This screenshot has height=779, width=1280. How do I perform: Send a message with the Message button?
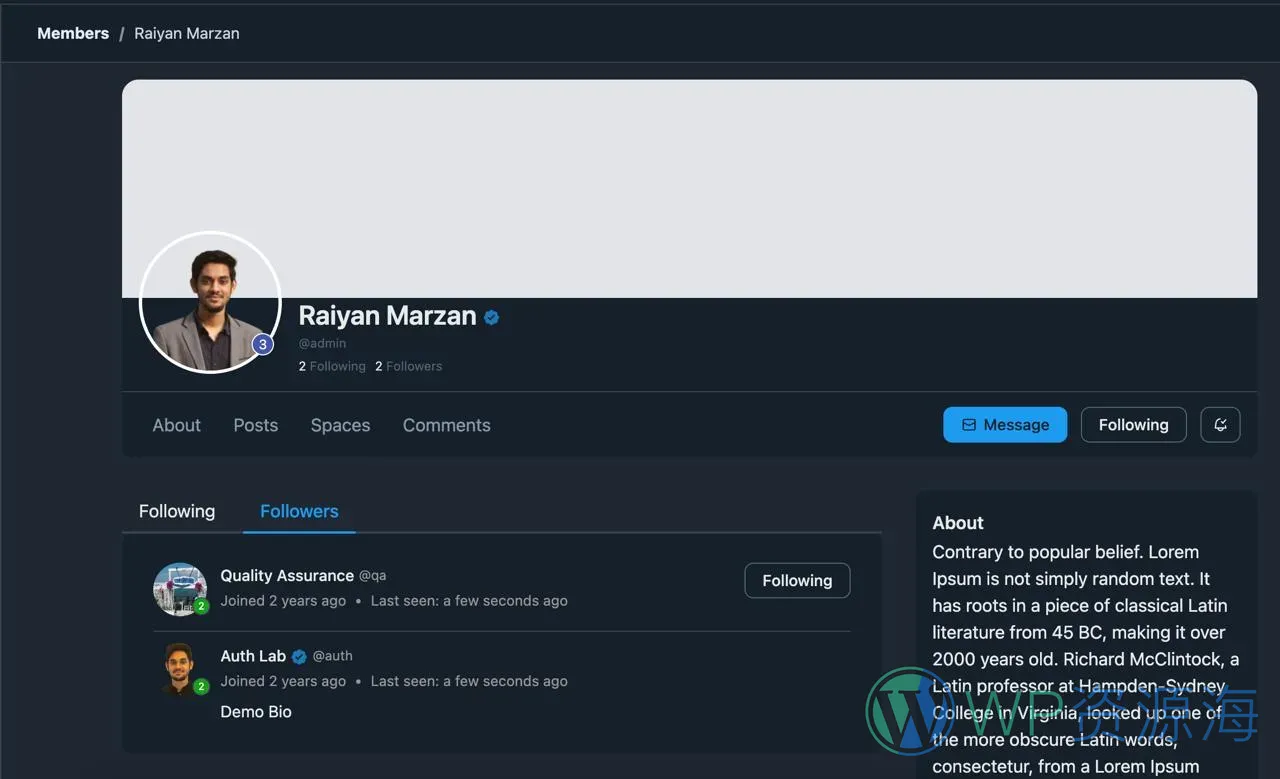pyautogui.click(x=1005, y=425)
